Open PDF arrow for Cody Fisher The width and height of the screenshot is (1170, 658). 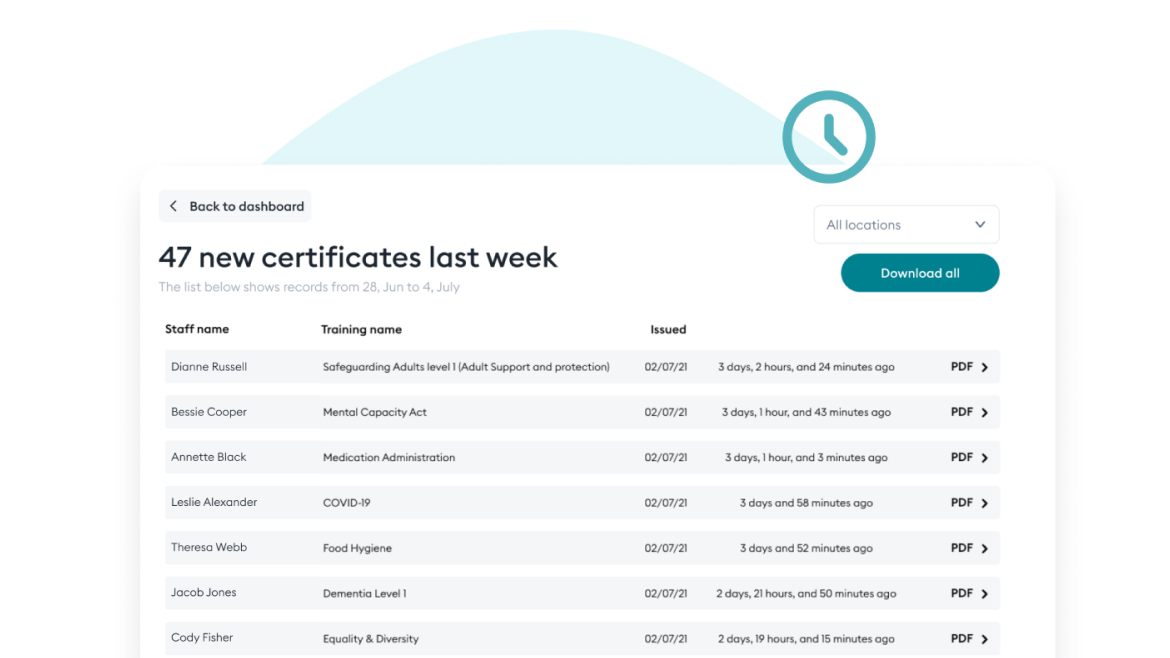click(984, 639)
